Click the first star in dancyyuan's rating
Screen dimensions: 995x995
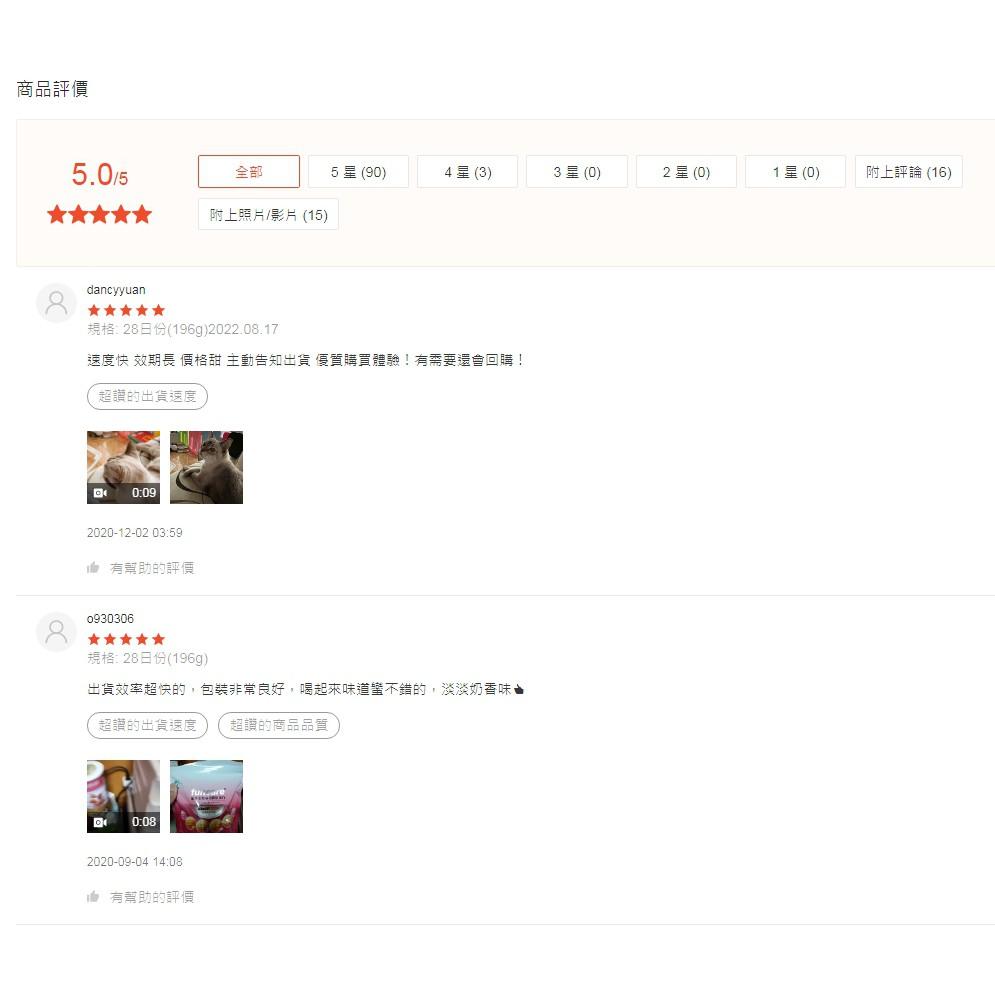93,309
